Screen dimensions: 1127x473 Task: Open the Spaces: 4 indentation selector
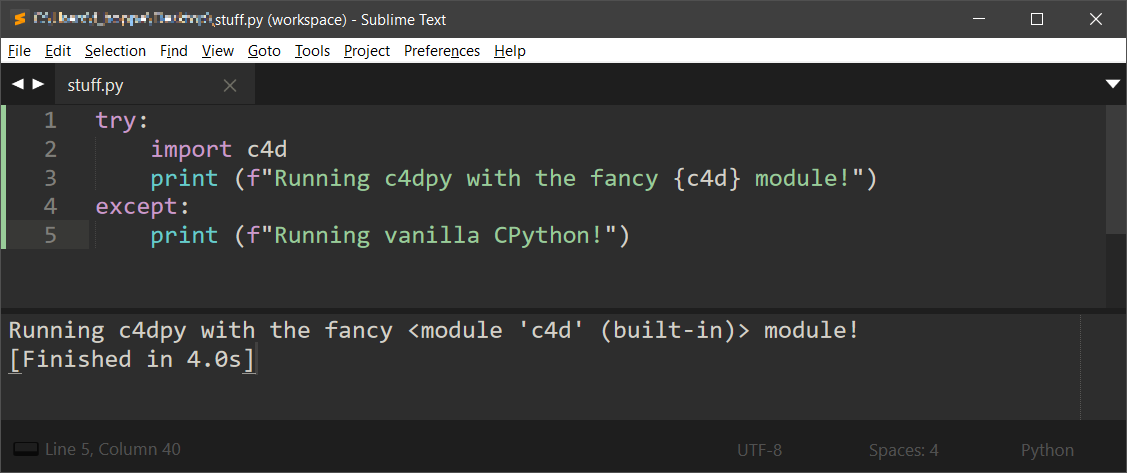pos(903,450)
